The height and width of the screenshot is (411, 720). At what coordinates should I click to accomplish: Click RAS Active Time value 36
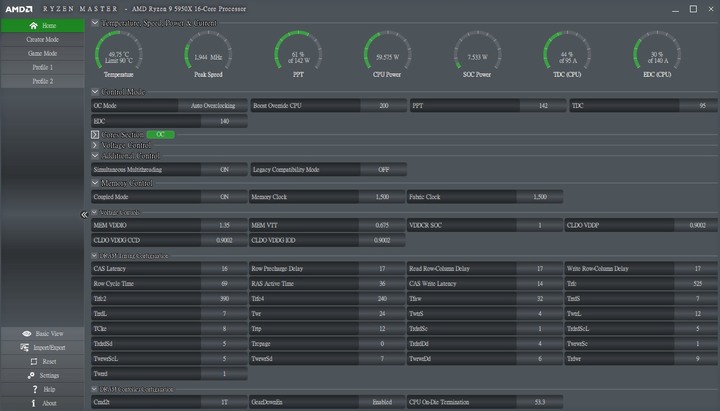point(382,283)
